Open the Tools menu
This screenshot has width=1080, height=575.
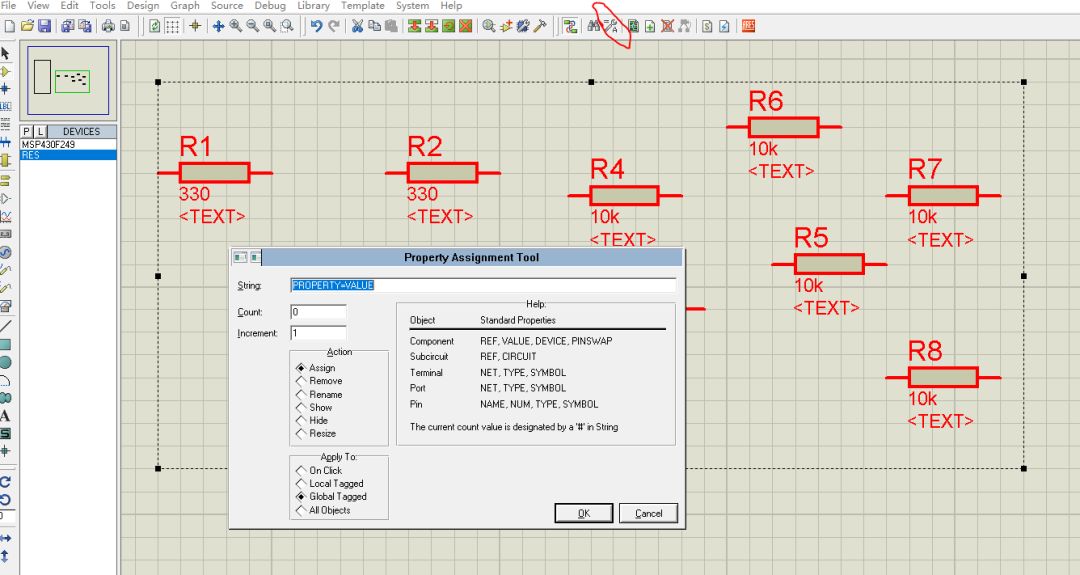click(x=103, y=6)
